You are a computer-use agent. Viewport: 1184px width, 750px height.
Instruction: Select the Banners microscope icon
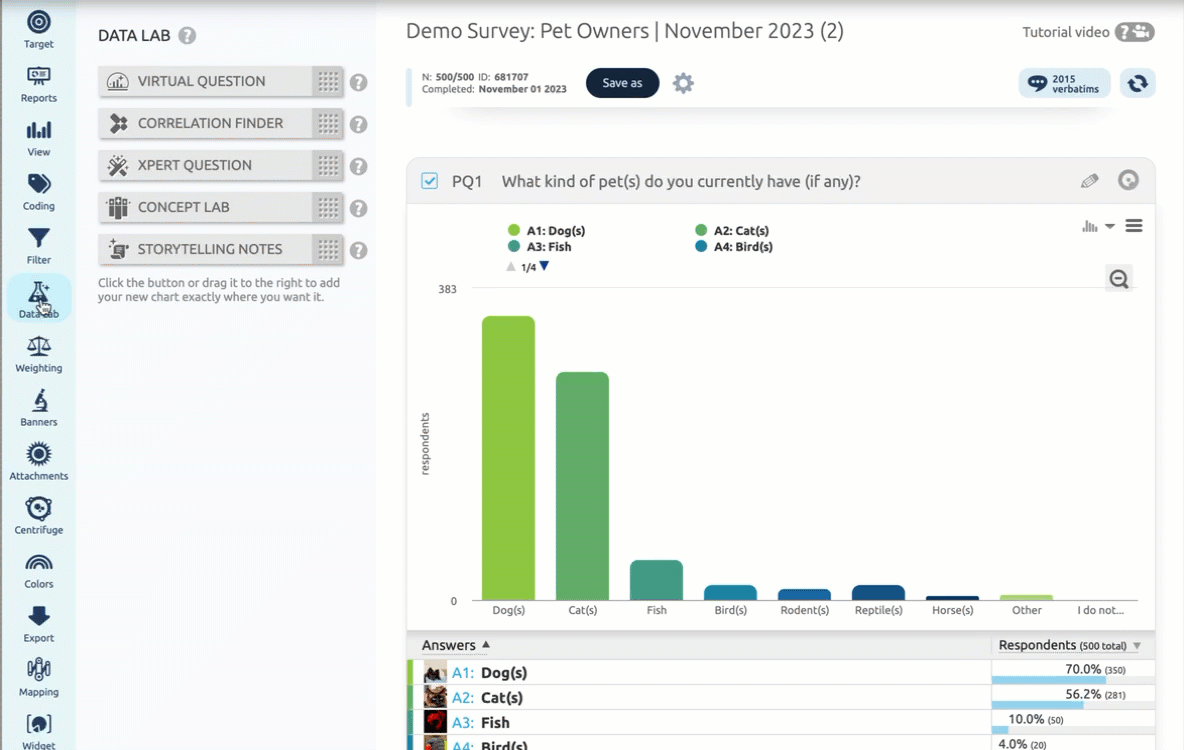(x=39, y=407)
